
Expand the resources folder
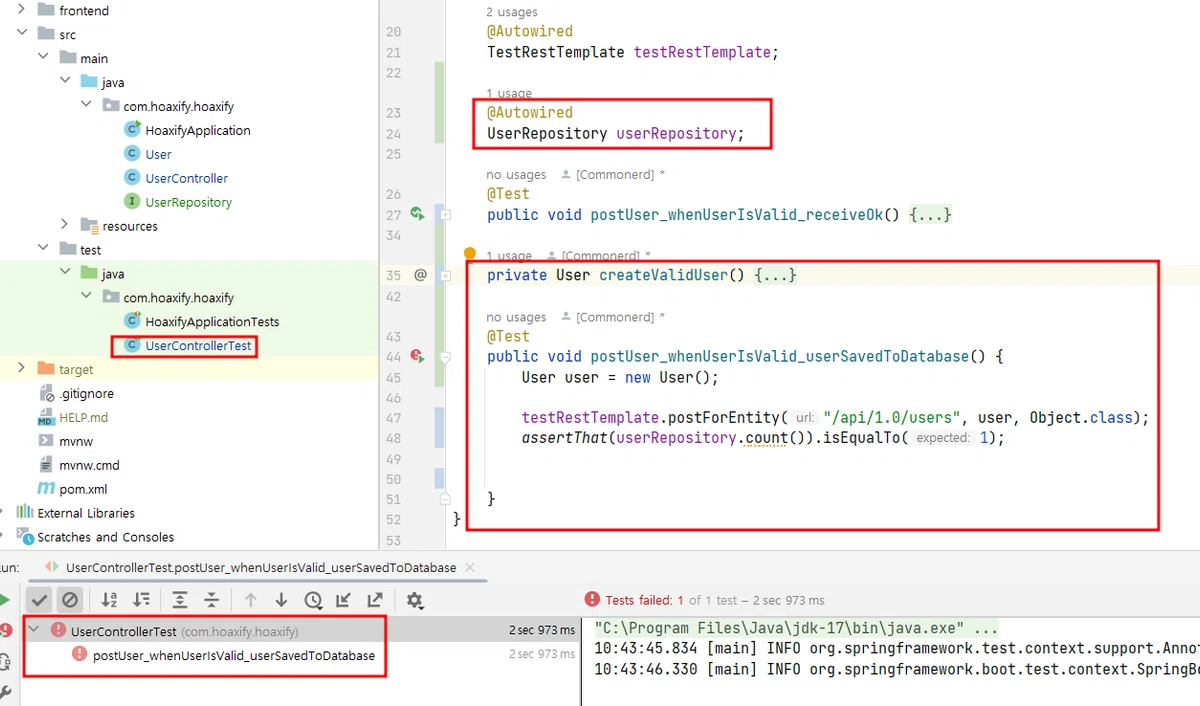[x=65, y=225]
